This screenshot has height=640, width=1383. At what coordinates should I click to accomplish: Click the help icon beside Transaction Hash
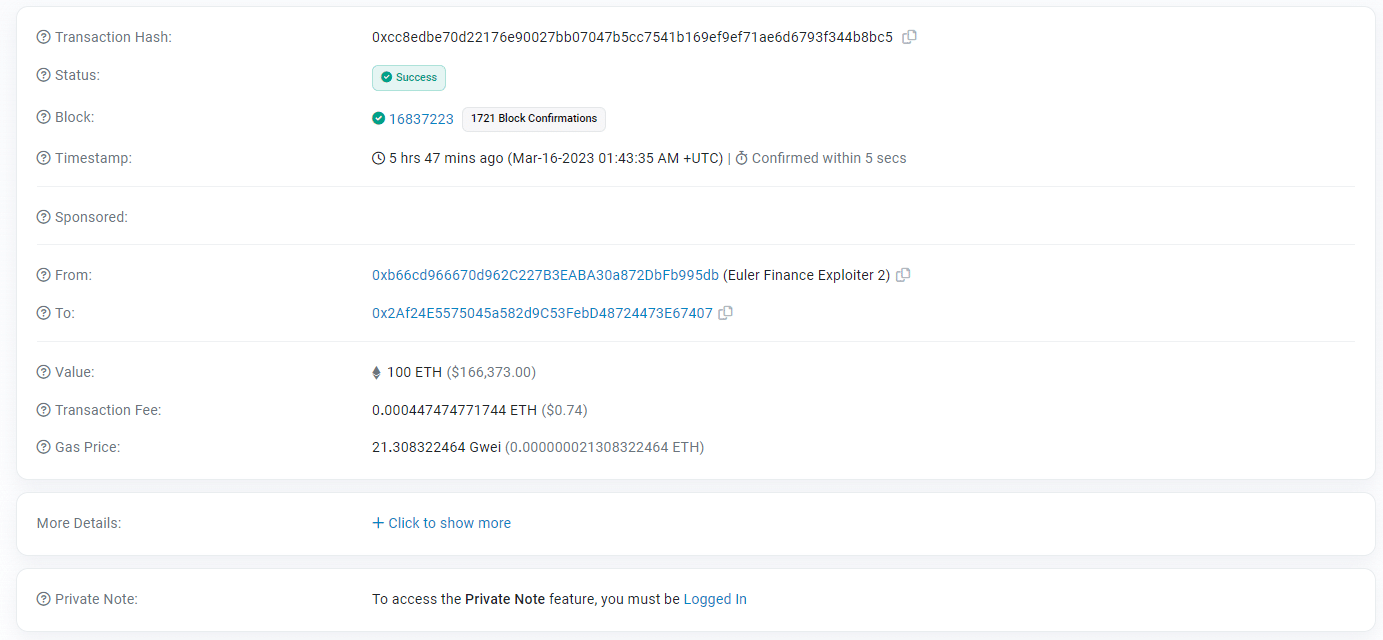click(41, 36)
